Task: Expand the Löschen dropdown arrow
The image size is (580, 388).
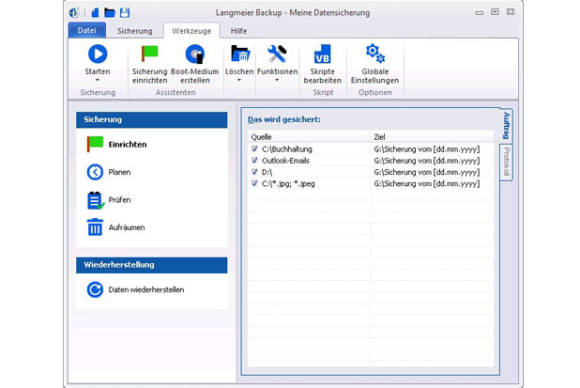Action: (x=239, y=80)
